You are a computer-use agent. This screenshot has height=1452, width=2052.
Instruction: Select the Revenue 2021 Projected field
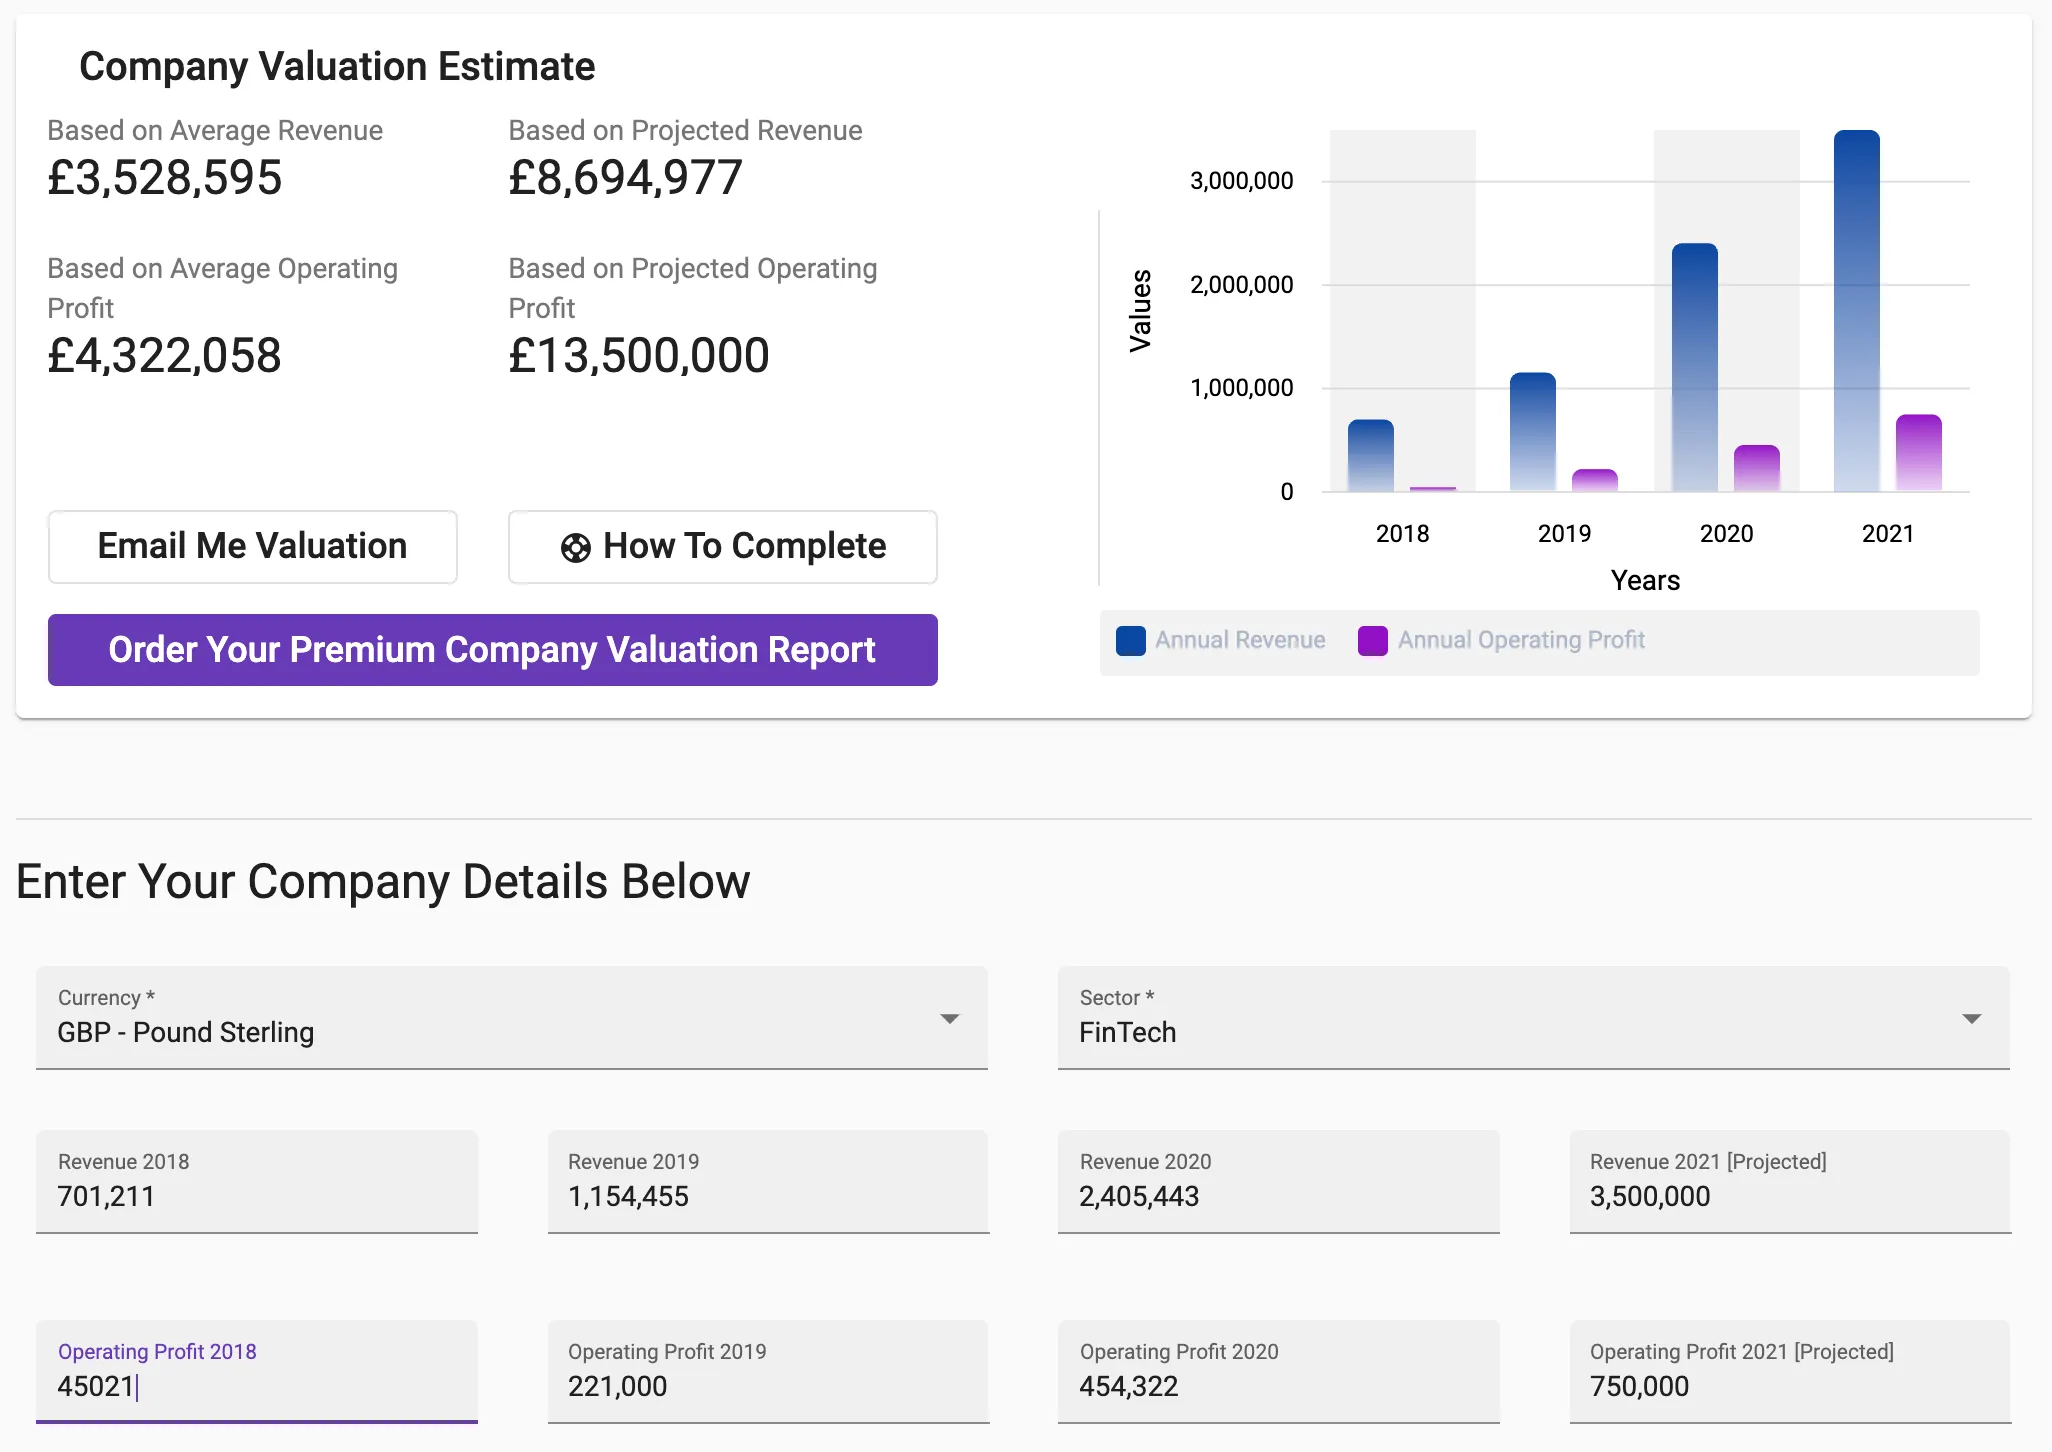point(1789,1196)
